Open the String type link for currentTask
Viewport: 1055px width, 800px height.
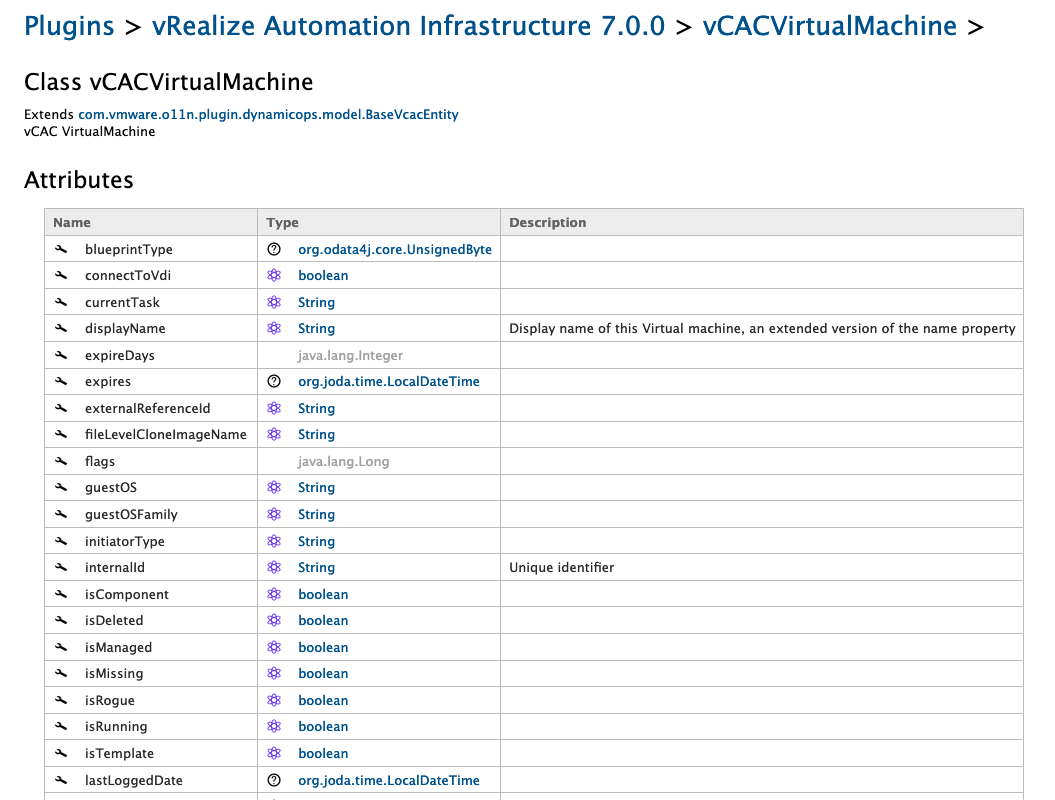click(316, 303)
